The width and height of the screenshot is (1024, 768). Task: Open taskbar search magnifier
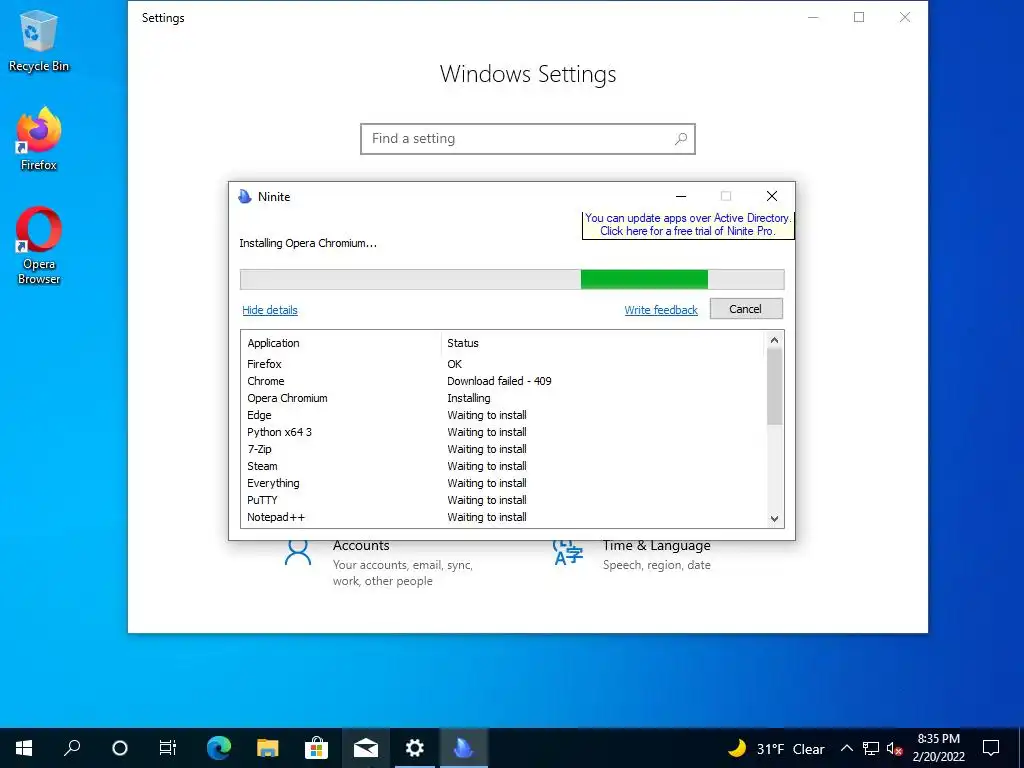(72, 748)
